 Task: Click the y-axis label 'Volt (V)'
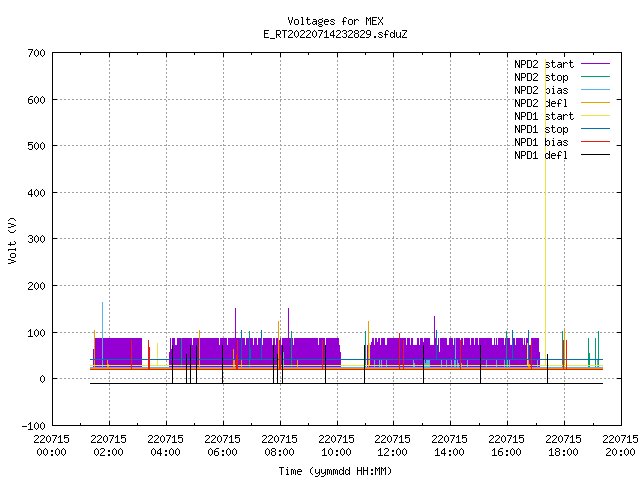[12, 240]
